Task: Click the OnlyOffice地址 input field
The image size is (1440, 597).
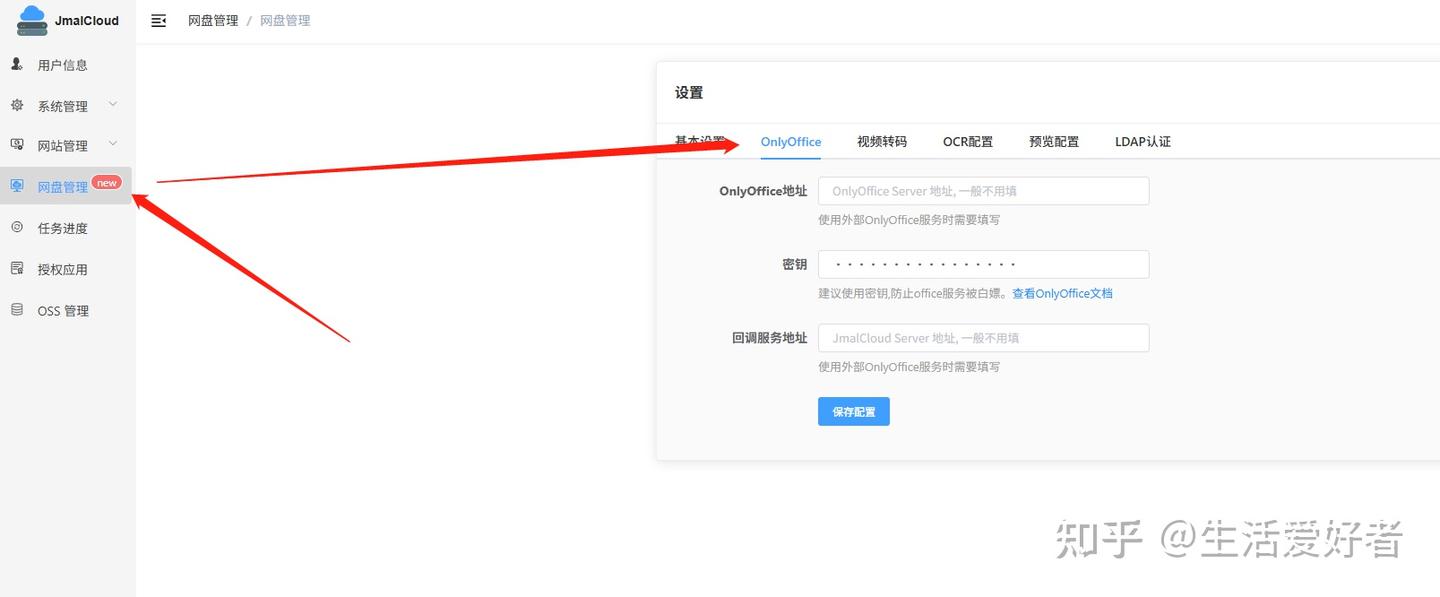Action: pos(983,190)
